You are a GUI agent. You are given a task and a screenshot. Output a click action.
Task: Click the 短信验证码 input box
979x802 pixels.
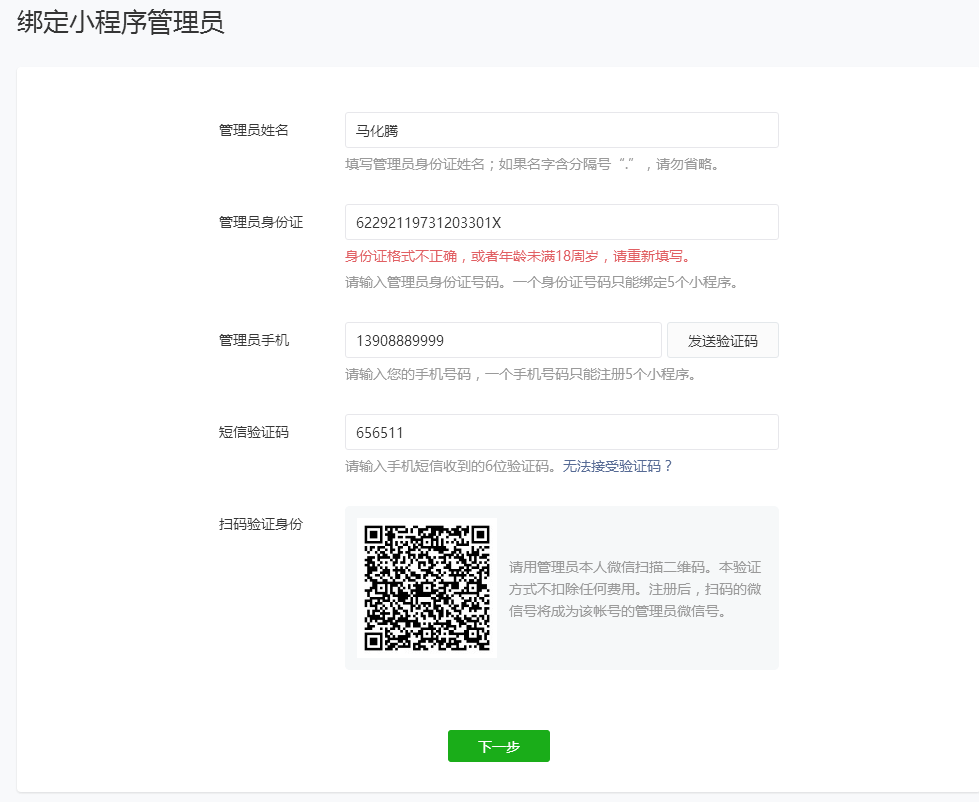coord(561,432)
